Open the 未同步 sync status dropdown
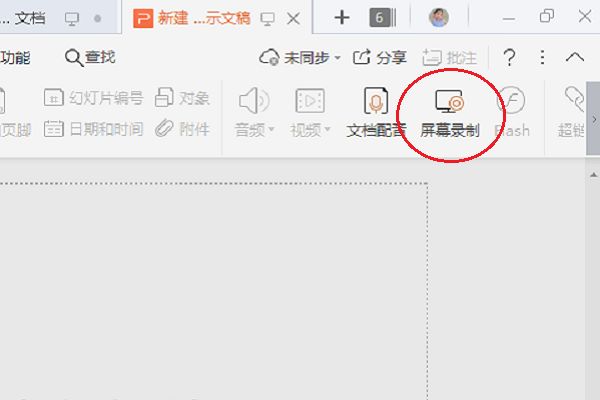Screen dimensions: 600x400 point(300,58)
